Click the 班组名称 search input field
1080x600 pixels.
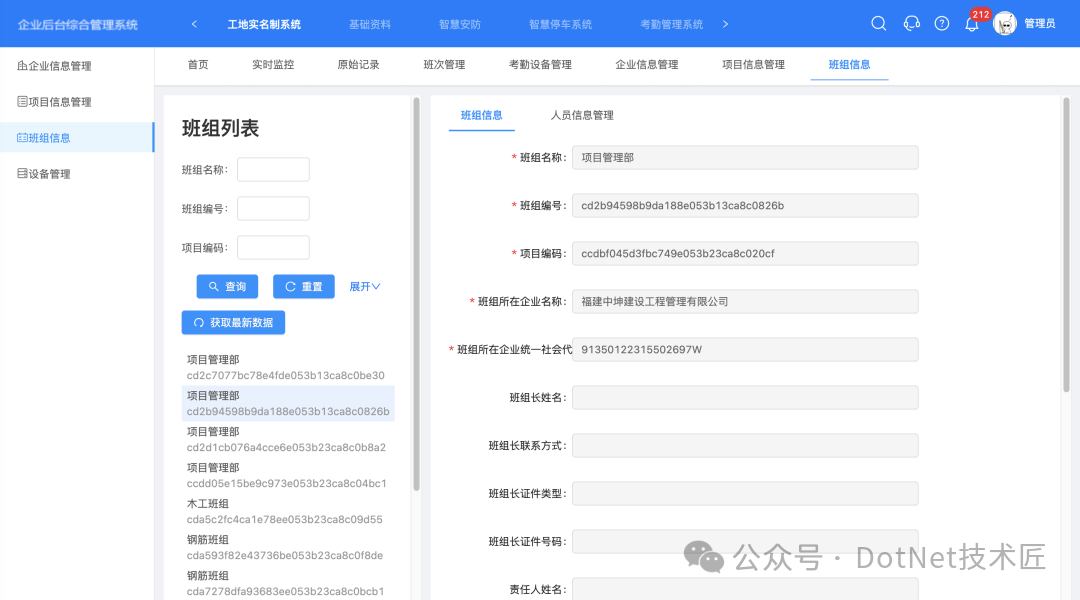(x=273, y=169)
